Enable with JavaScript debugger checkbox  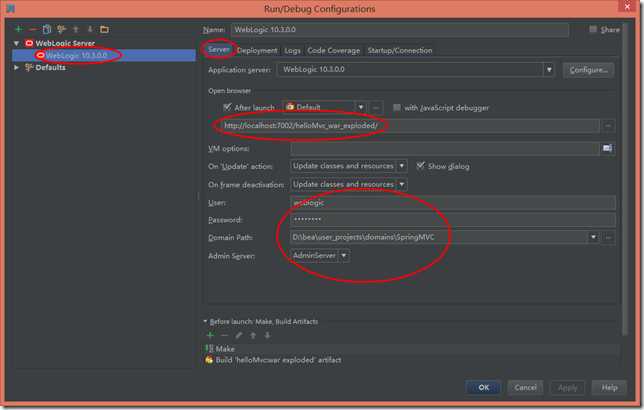pyautogui.click(x=396, y=108)
